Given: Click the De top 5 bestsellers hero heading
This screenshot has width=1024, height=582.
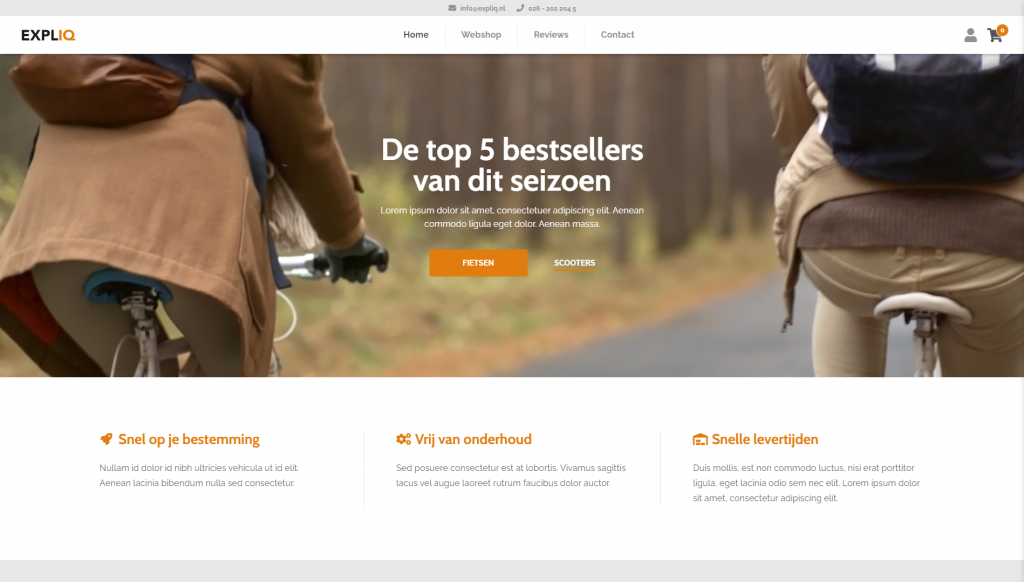Looking at the screenshot, I should pos(512,165).
